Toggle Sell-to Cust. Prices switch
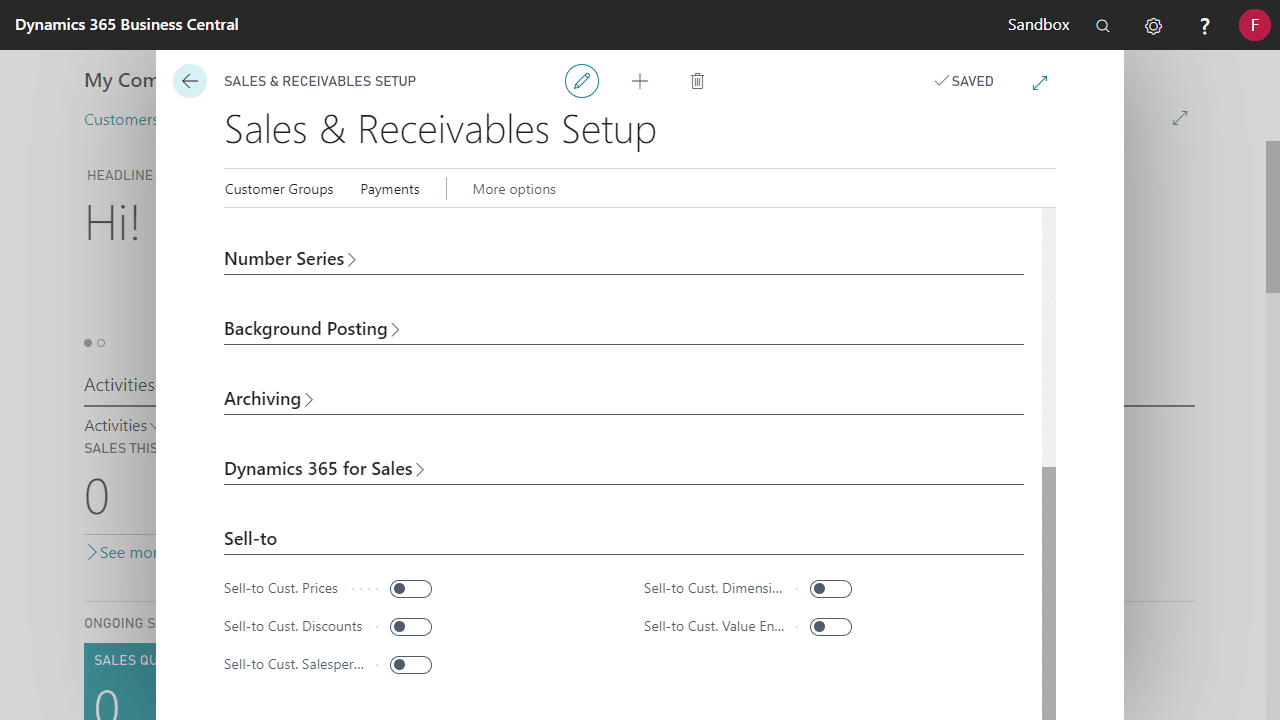The width and height of the screenshot is (1280, 720). [x=411, y=589]
